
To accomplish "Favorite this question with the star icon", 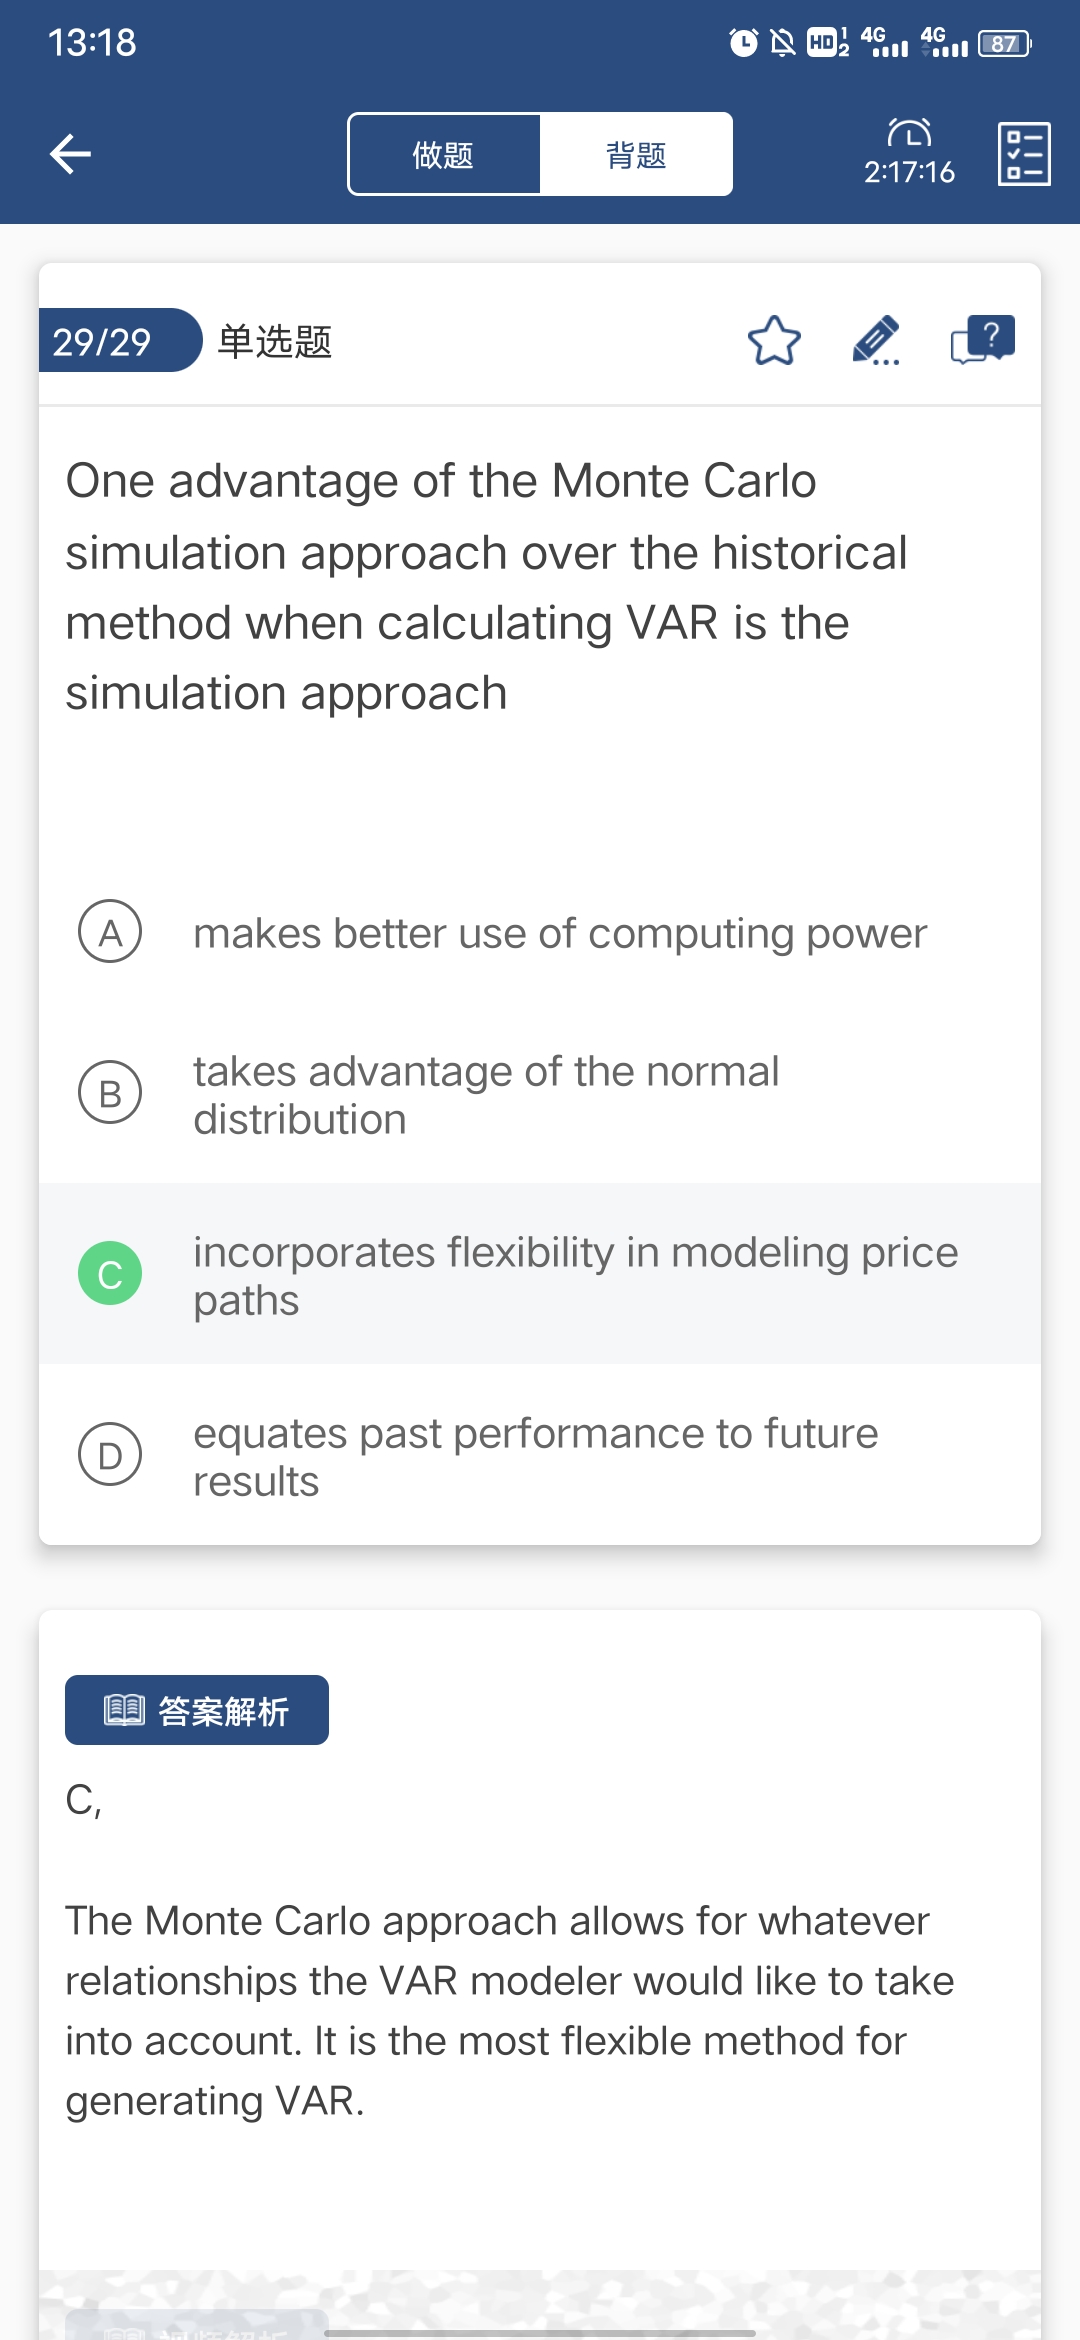I will click(774, 341).
